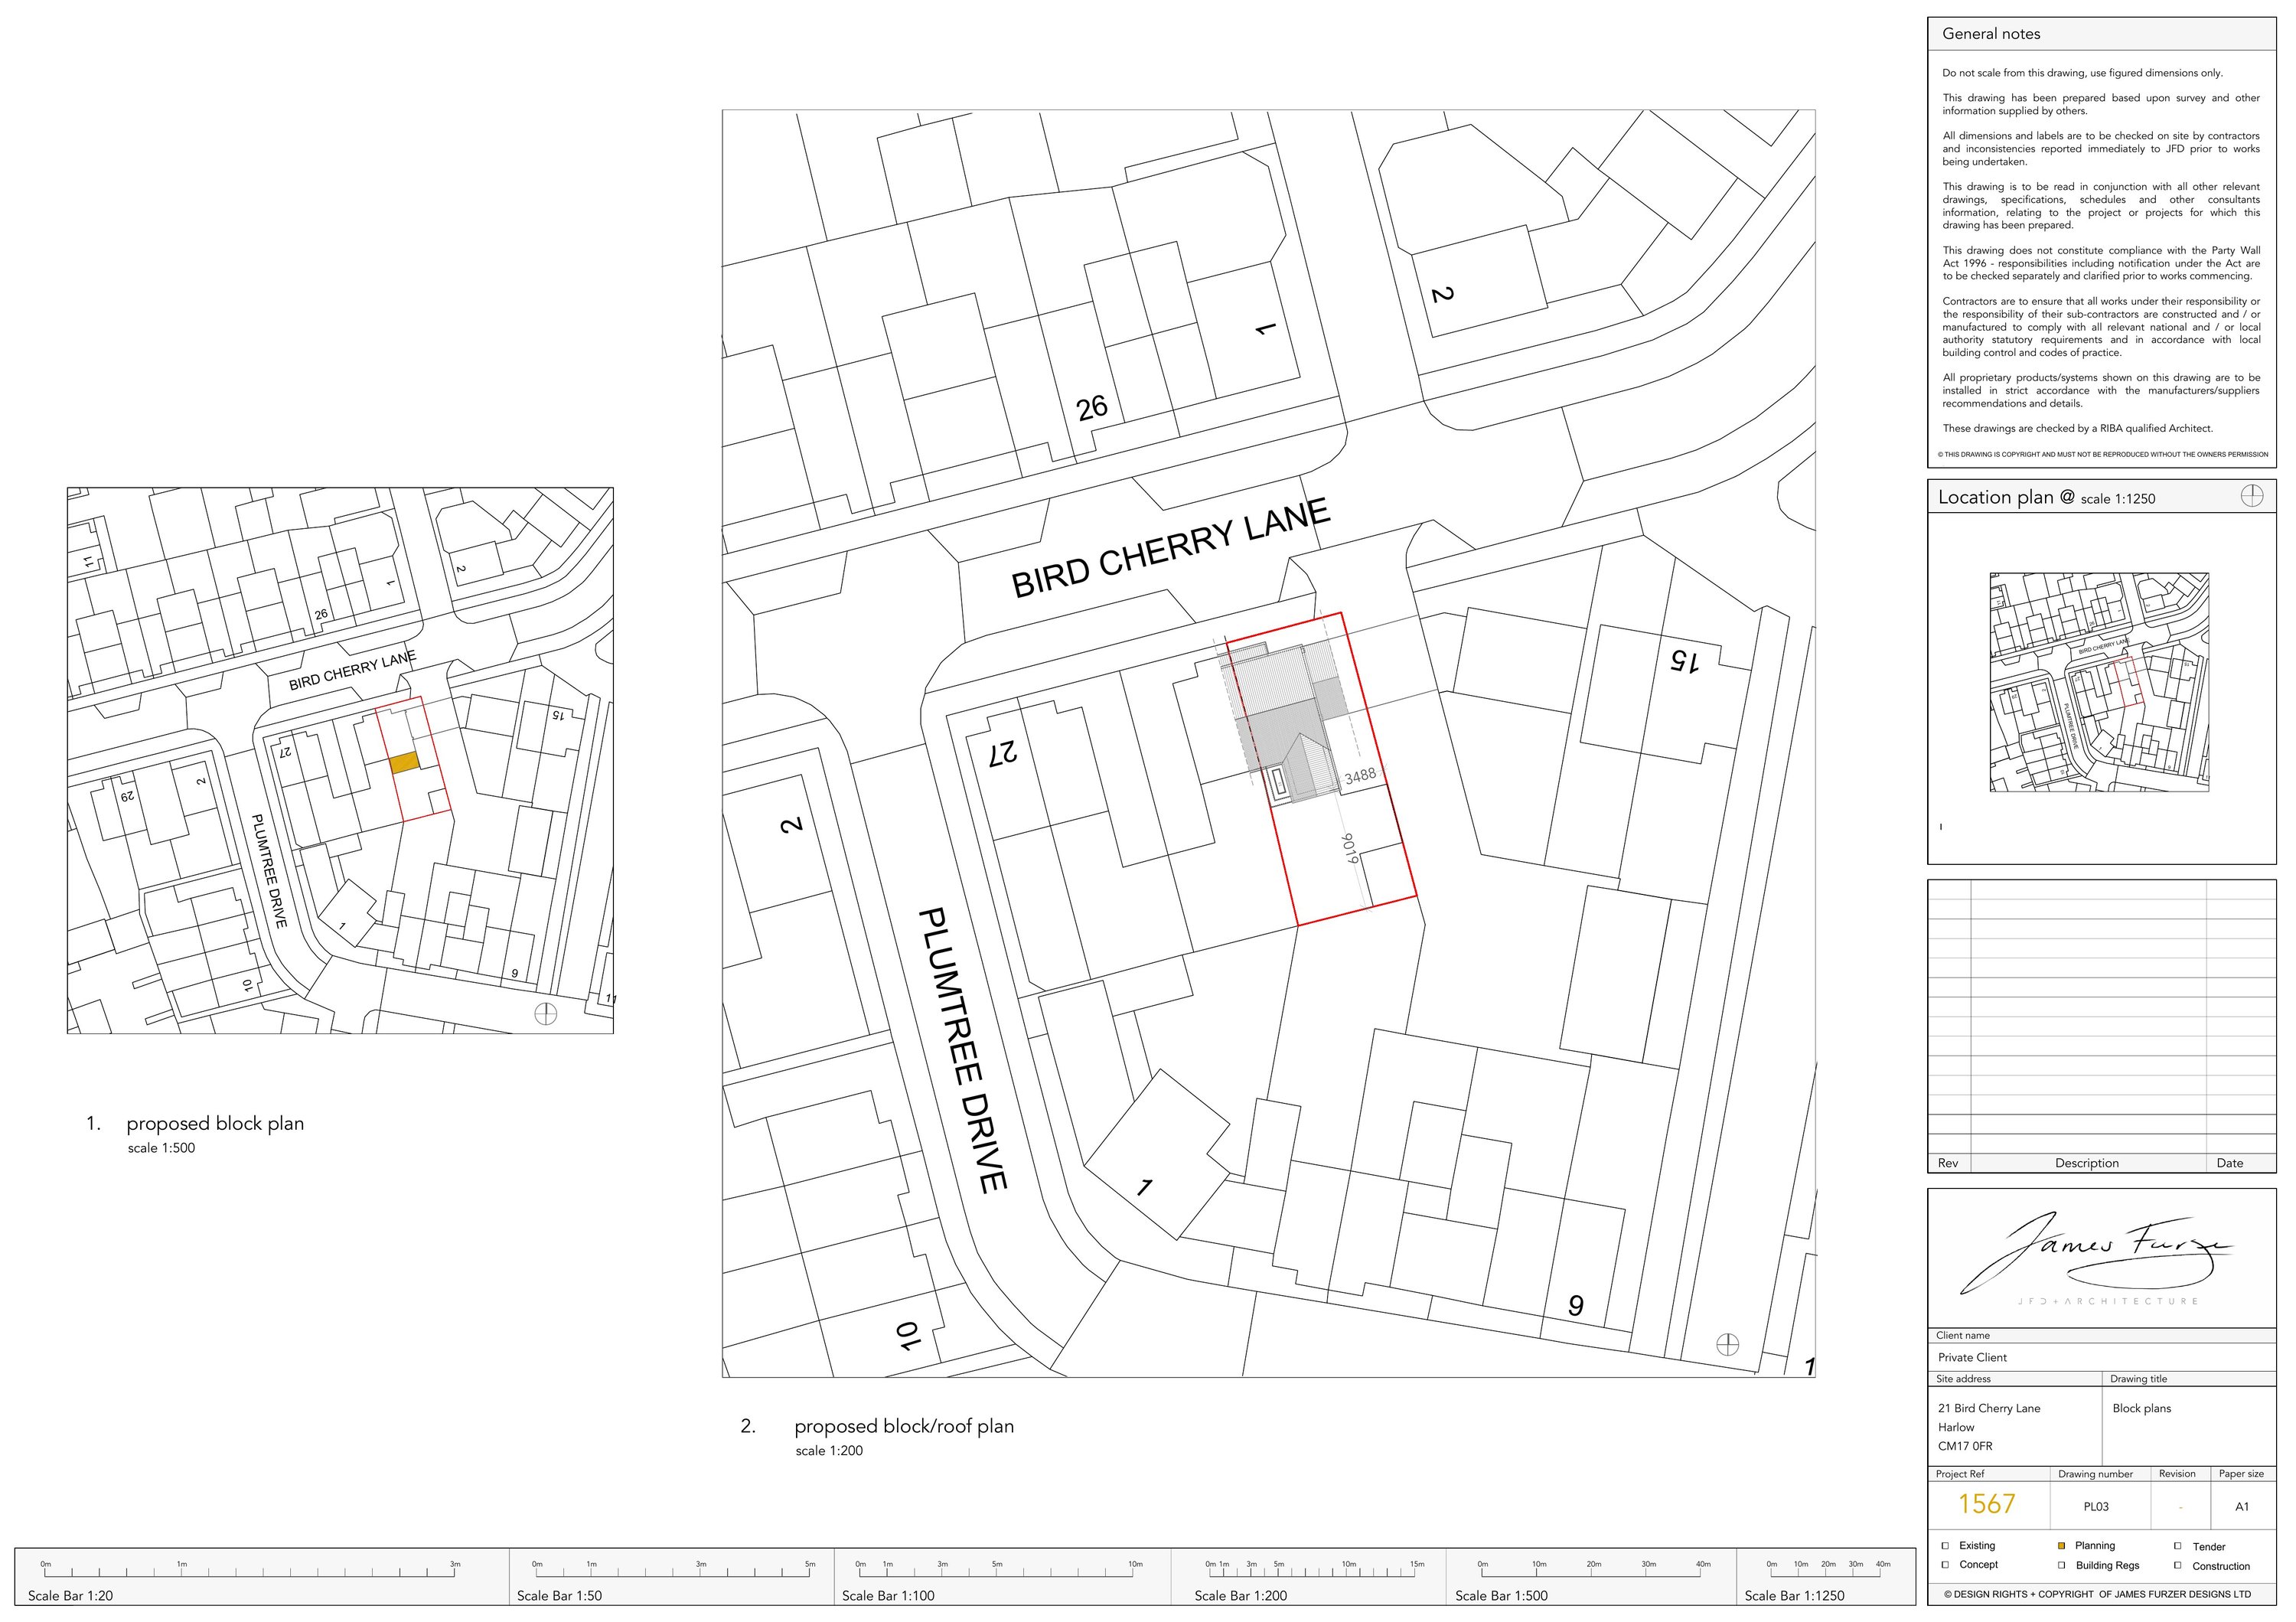
Task: Click drawing number PL03 field
Action: click(2096, 1507)
